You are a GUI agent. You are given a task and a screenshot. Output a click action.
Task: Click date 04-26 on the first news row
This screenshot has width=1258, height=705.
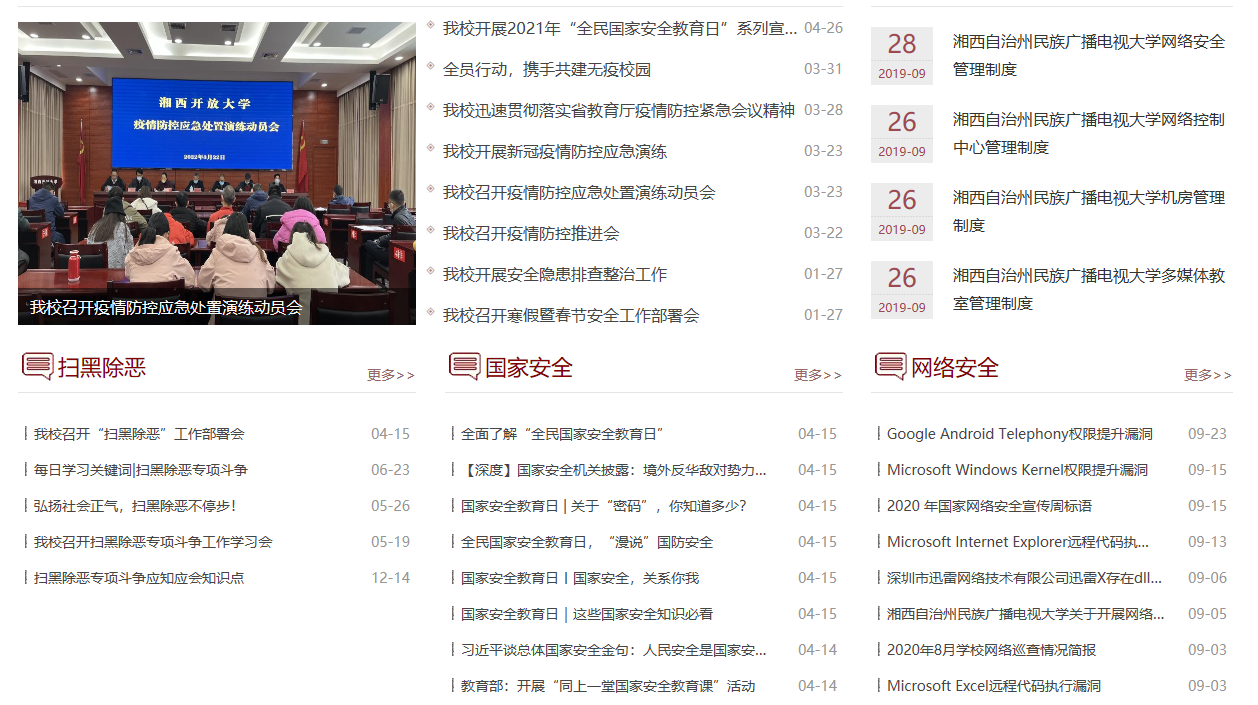823,28
